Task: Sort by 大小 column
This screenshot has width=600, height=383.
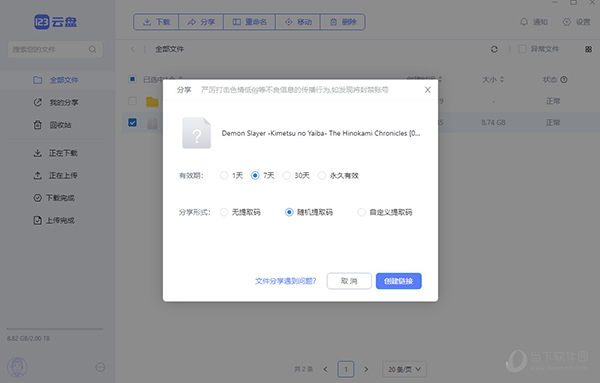Action: pyautogui.click(x=493, y=80)
